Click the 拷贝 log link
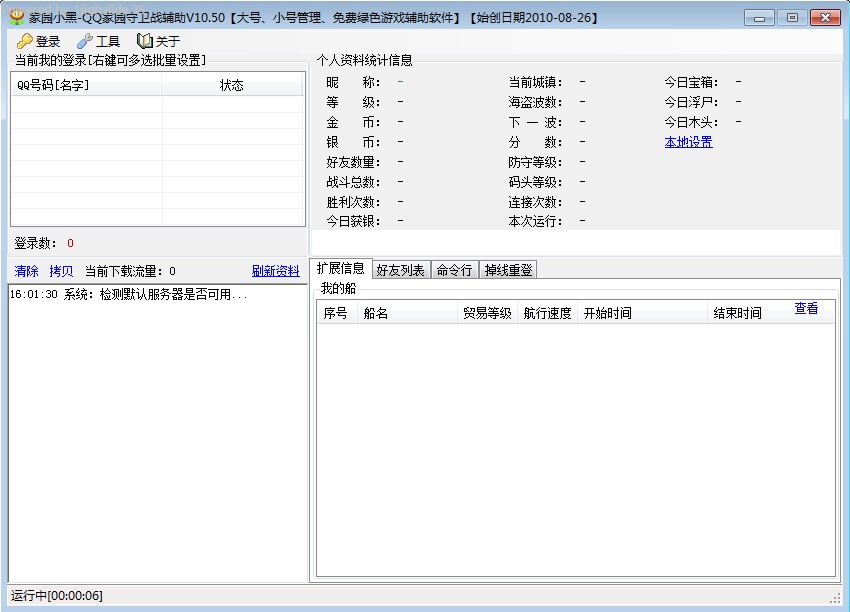The width and height of the screenshot is (850, 612). tap(61, 271)
